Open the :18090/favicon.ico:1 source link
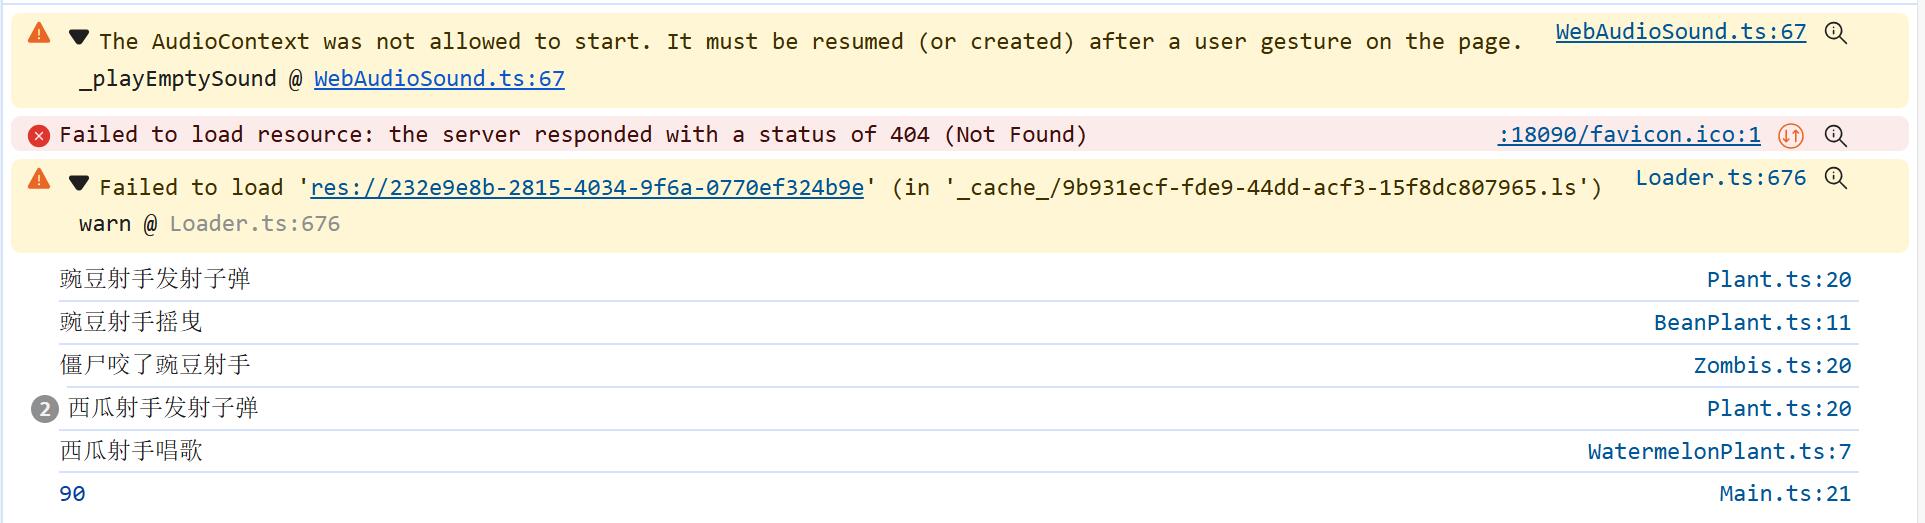The image size is (1925, 523). tap(1628, 135)
